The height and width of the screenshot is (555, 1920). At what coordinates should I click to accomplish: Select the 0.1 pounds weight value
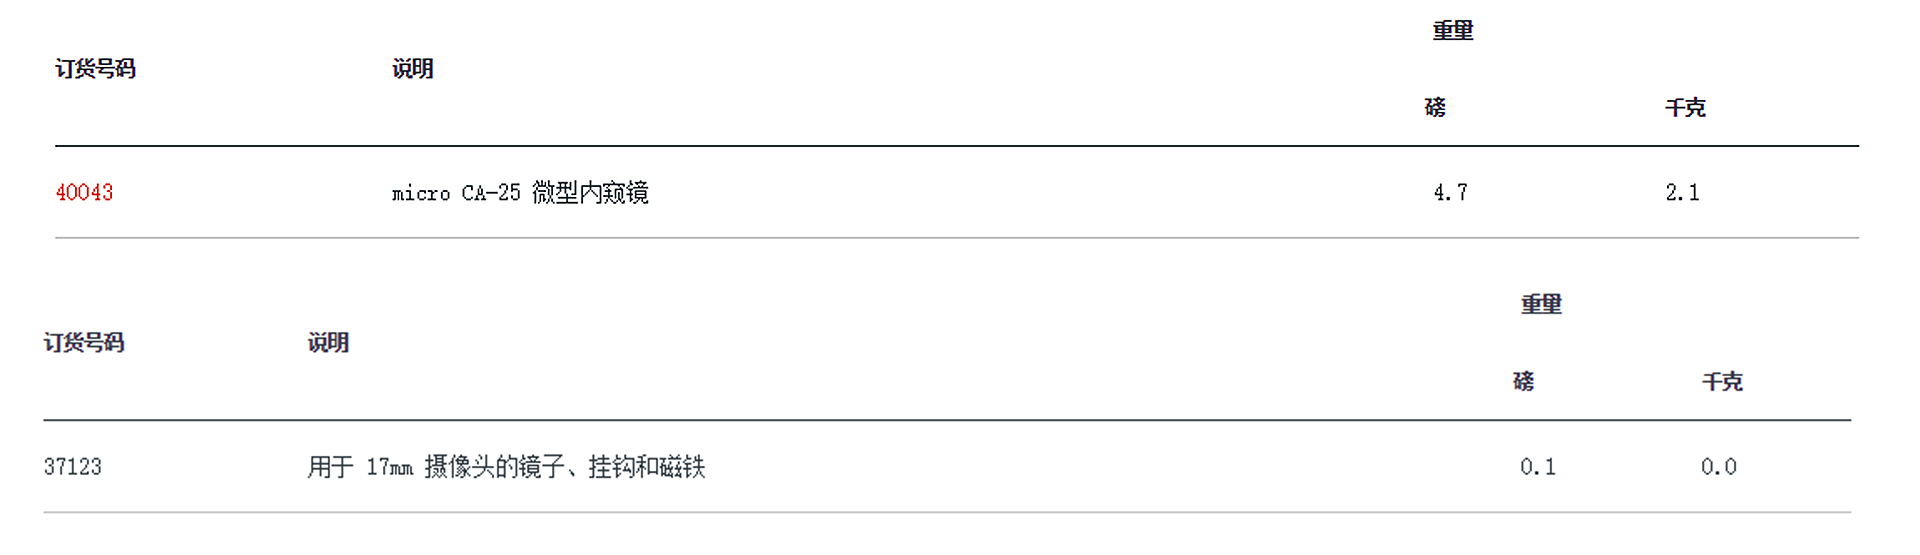(1538, 467)
